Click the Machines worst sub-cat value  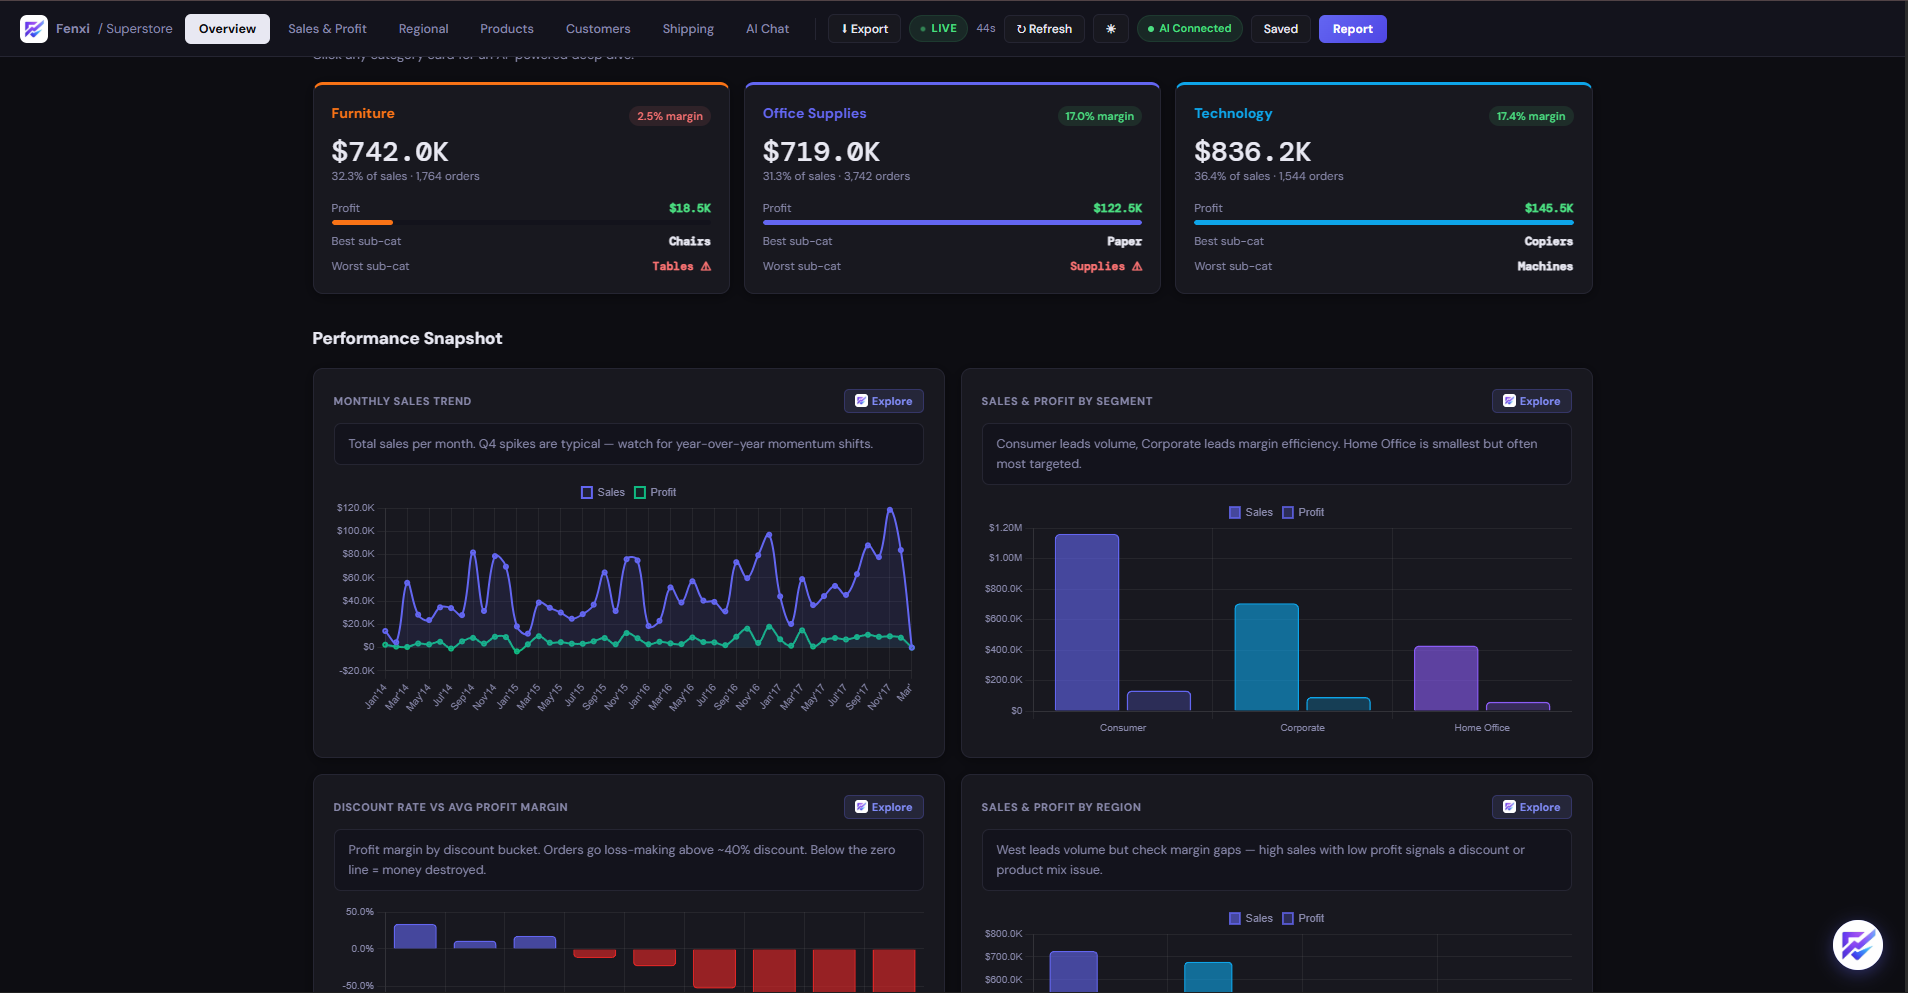[x=1545, y=266]
